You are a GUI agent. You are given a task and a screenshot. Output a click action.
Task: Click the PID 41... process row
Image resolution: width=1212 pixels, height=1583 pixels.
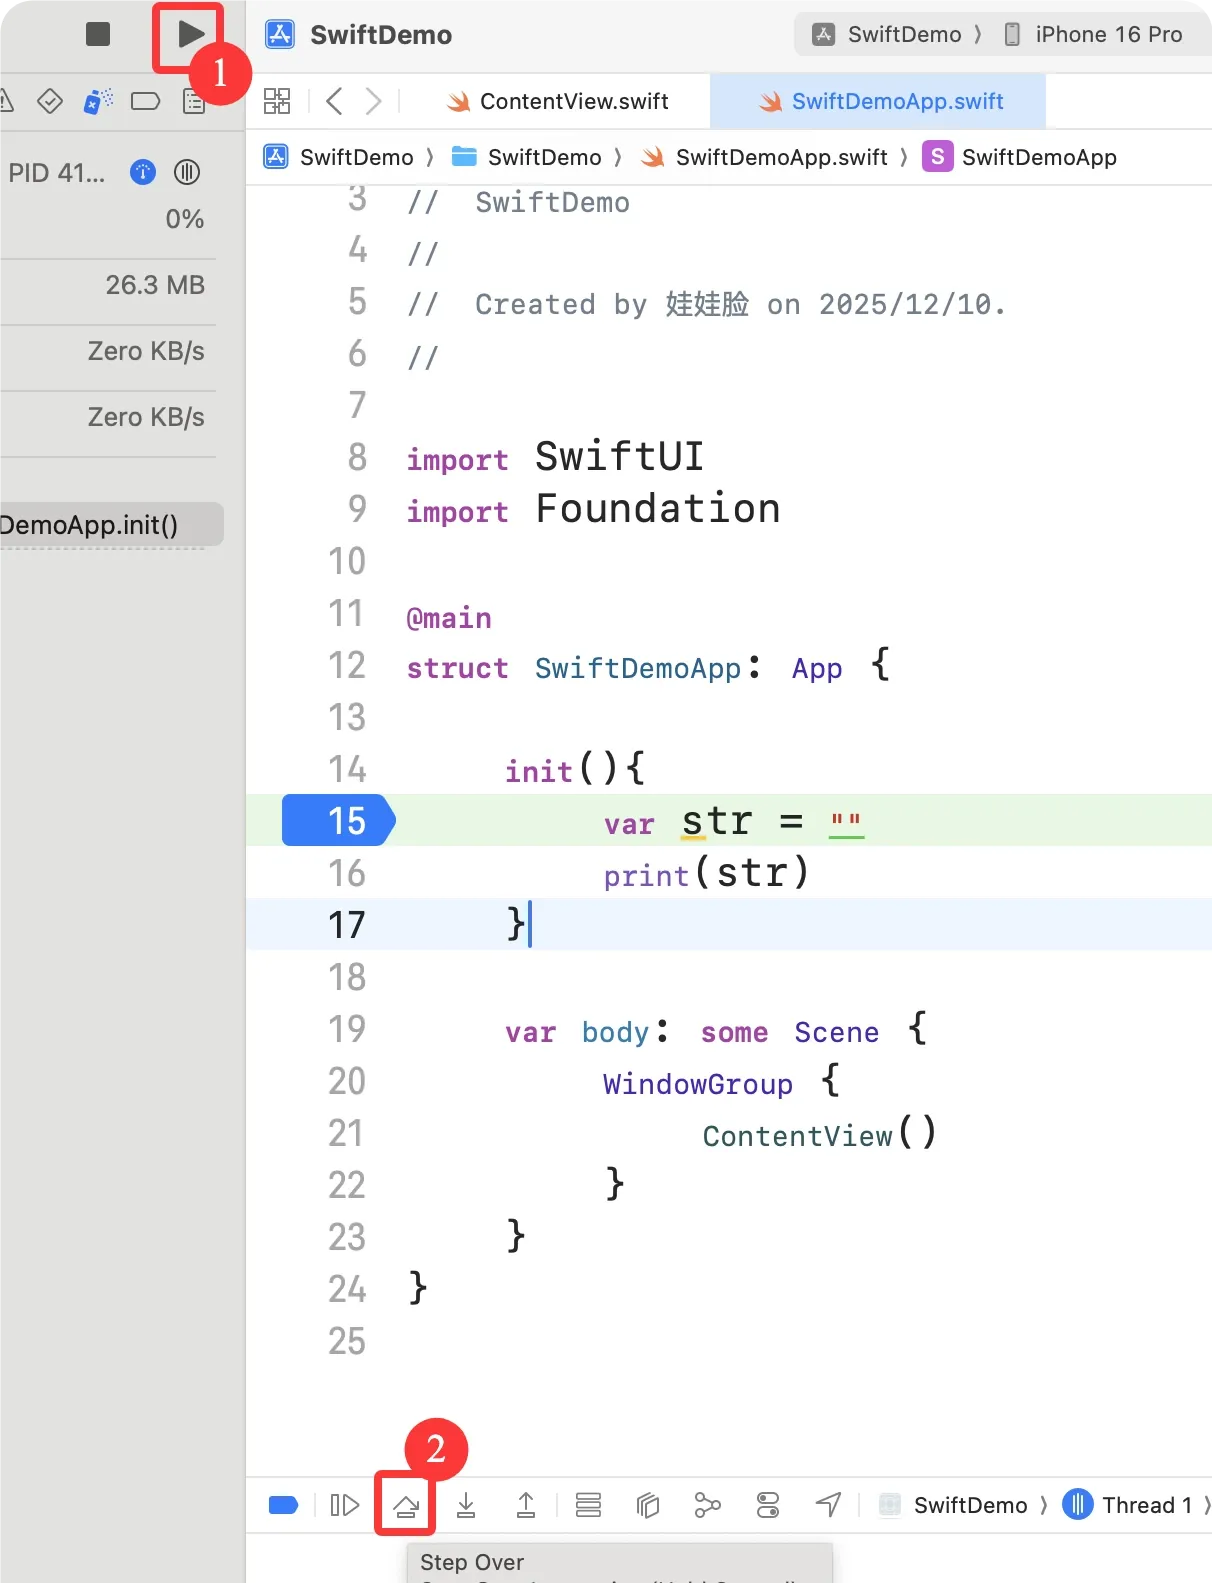pos(56,172)
